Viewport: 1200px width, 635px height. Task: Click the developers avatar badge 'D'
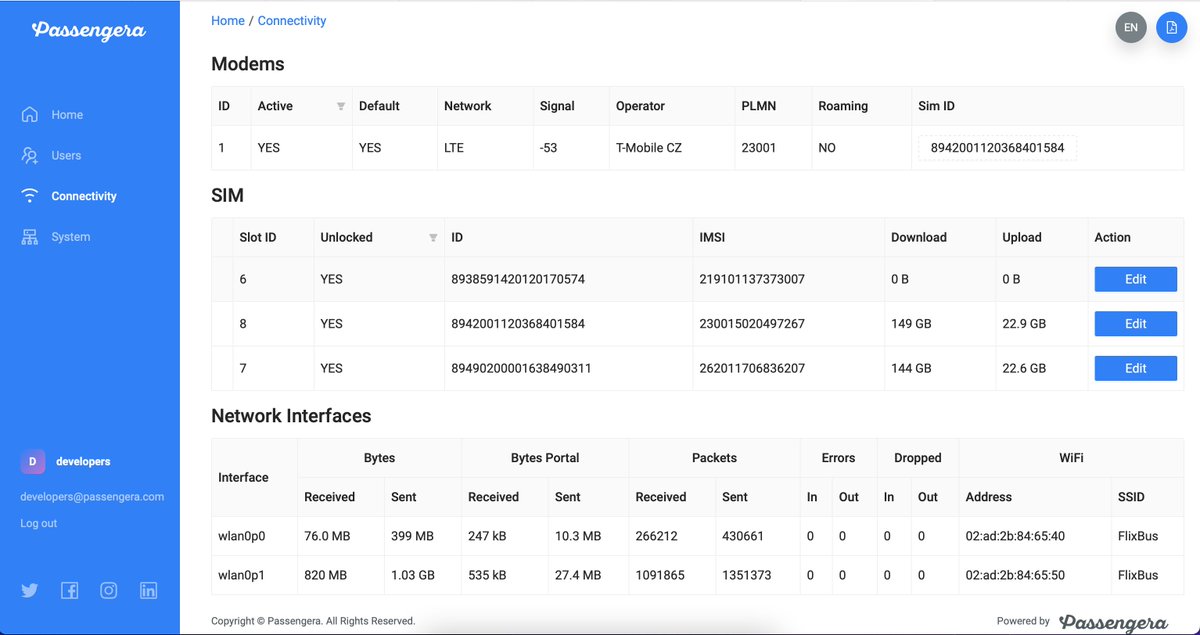(33, 461)
